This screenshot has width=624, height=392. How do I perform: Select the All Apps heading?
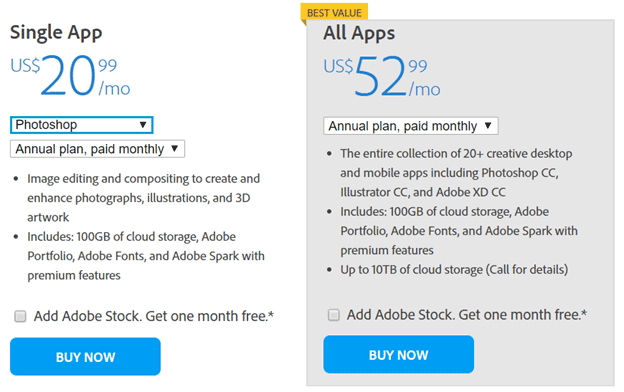(x=359, y=33)
